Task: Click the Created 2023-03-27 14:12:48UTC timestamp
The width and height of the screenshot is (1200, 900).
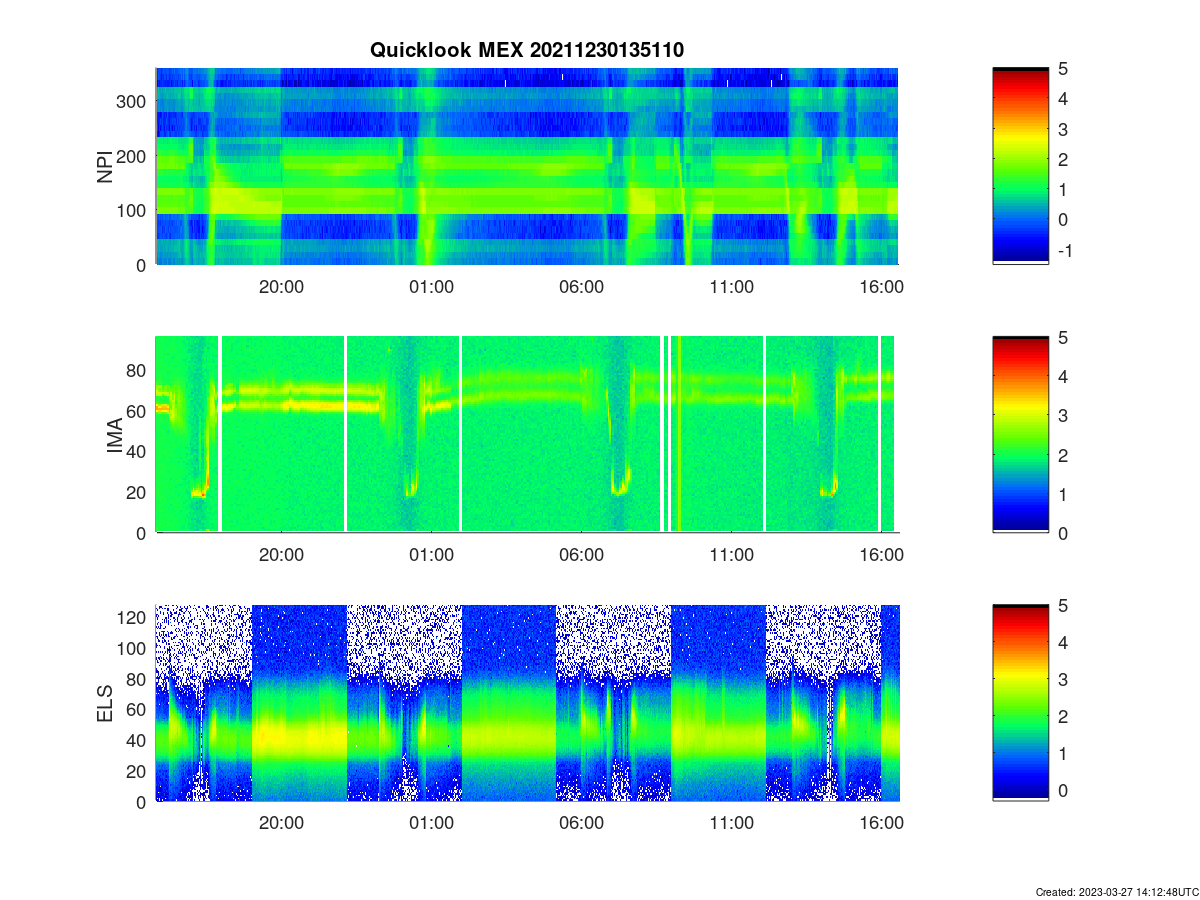Action: [x=1115, y=891]
